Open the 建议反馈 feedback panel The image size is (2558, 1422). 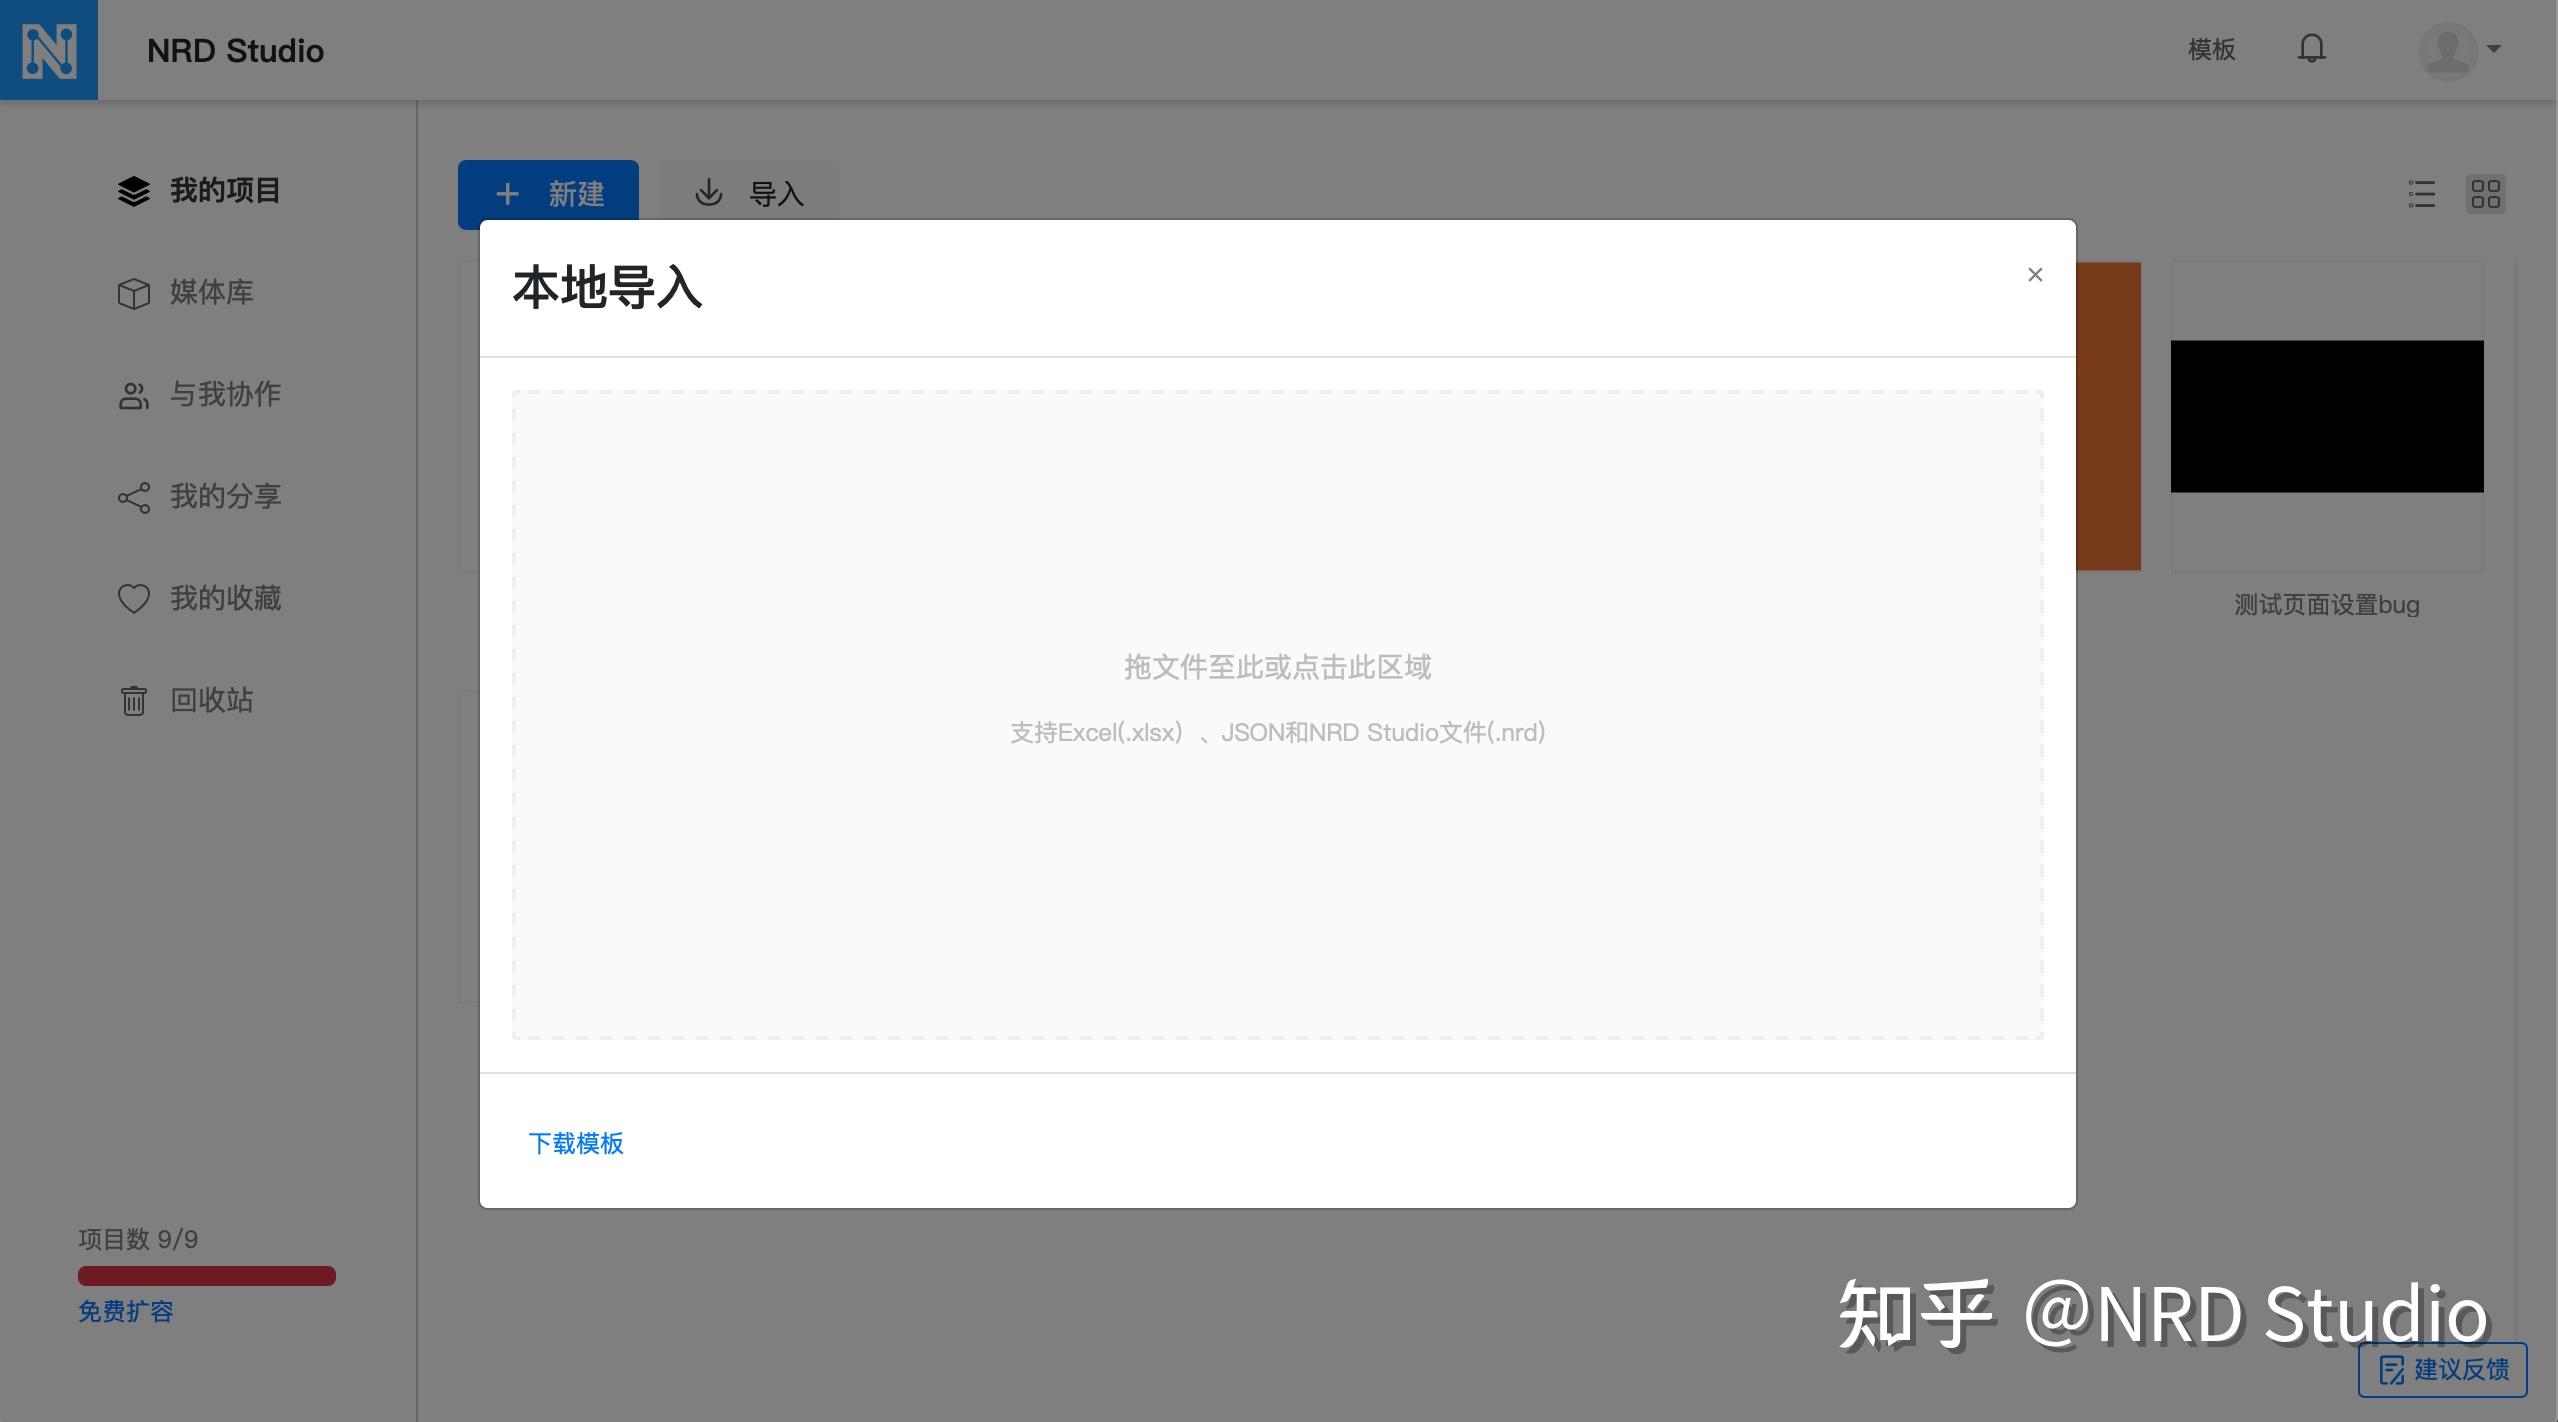[x=2442, y=1369]
